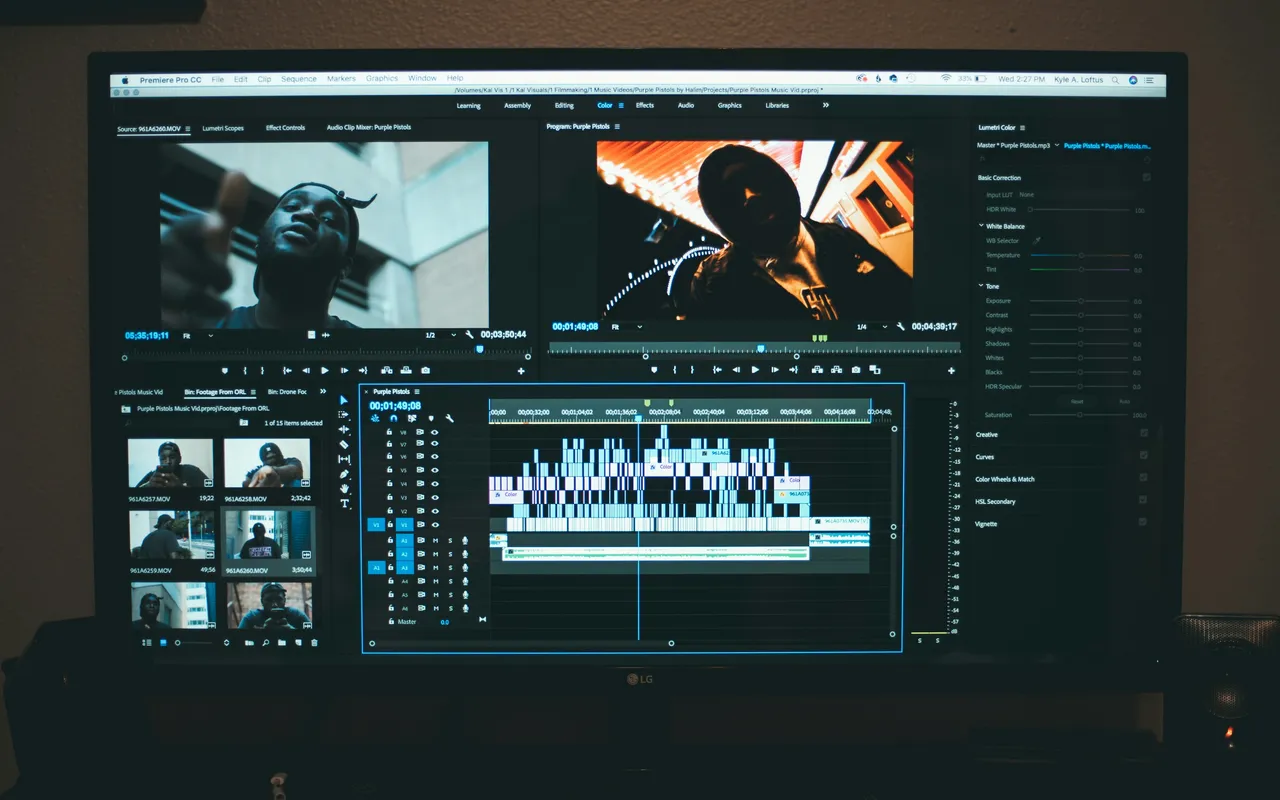Adjust the Exposure slider
This screenshot has width=1280, height=800.
[x=1080, y=300]
